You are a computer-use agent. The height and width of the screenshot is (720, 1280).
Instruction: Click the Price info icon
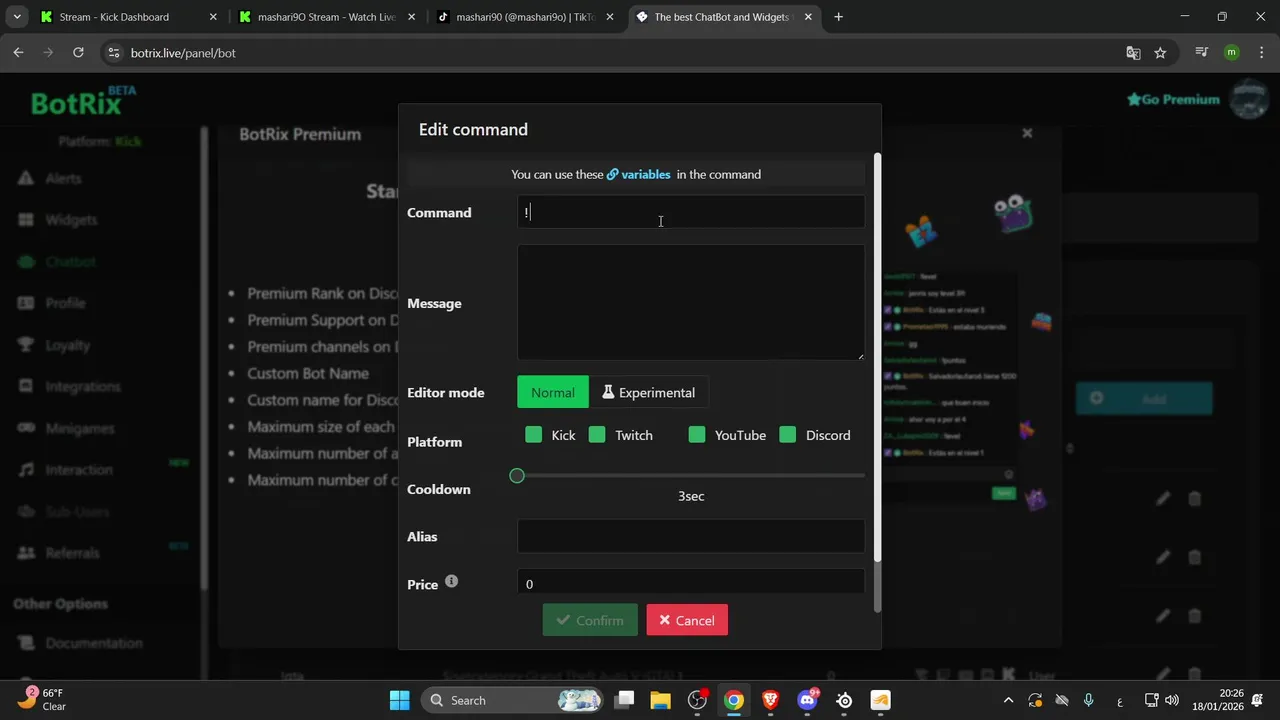point(451,581)
